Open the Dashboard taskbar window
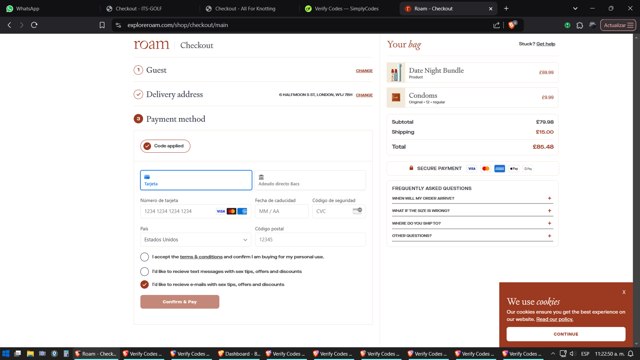This screenshot has width=640, height=360. click(239, 353)
